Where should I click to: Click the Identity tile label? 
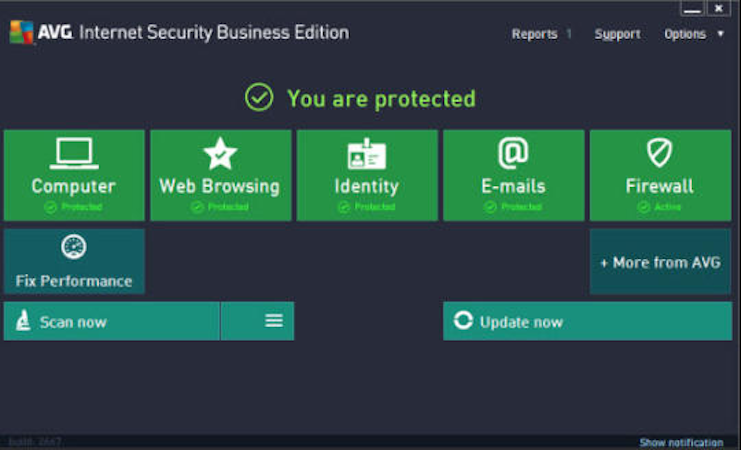click(367, 186)
